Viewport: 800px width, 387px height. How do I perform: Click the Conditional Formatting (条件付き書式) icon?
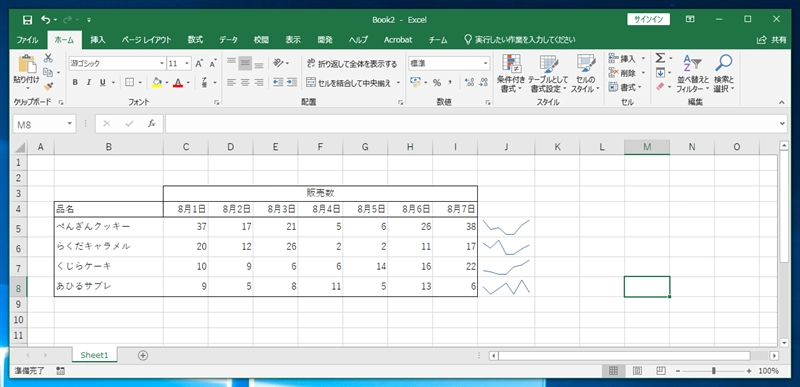coord(511,63)
